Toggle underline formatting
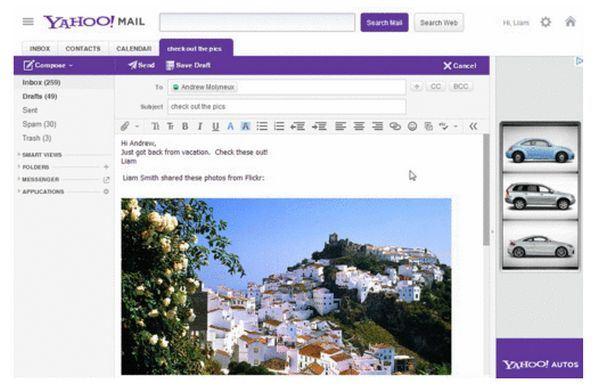 tap(215, 127)
